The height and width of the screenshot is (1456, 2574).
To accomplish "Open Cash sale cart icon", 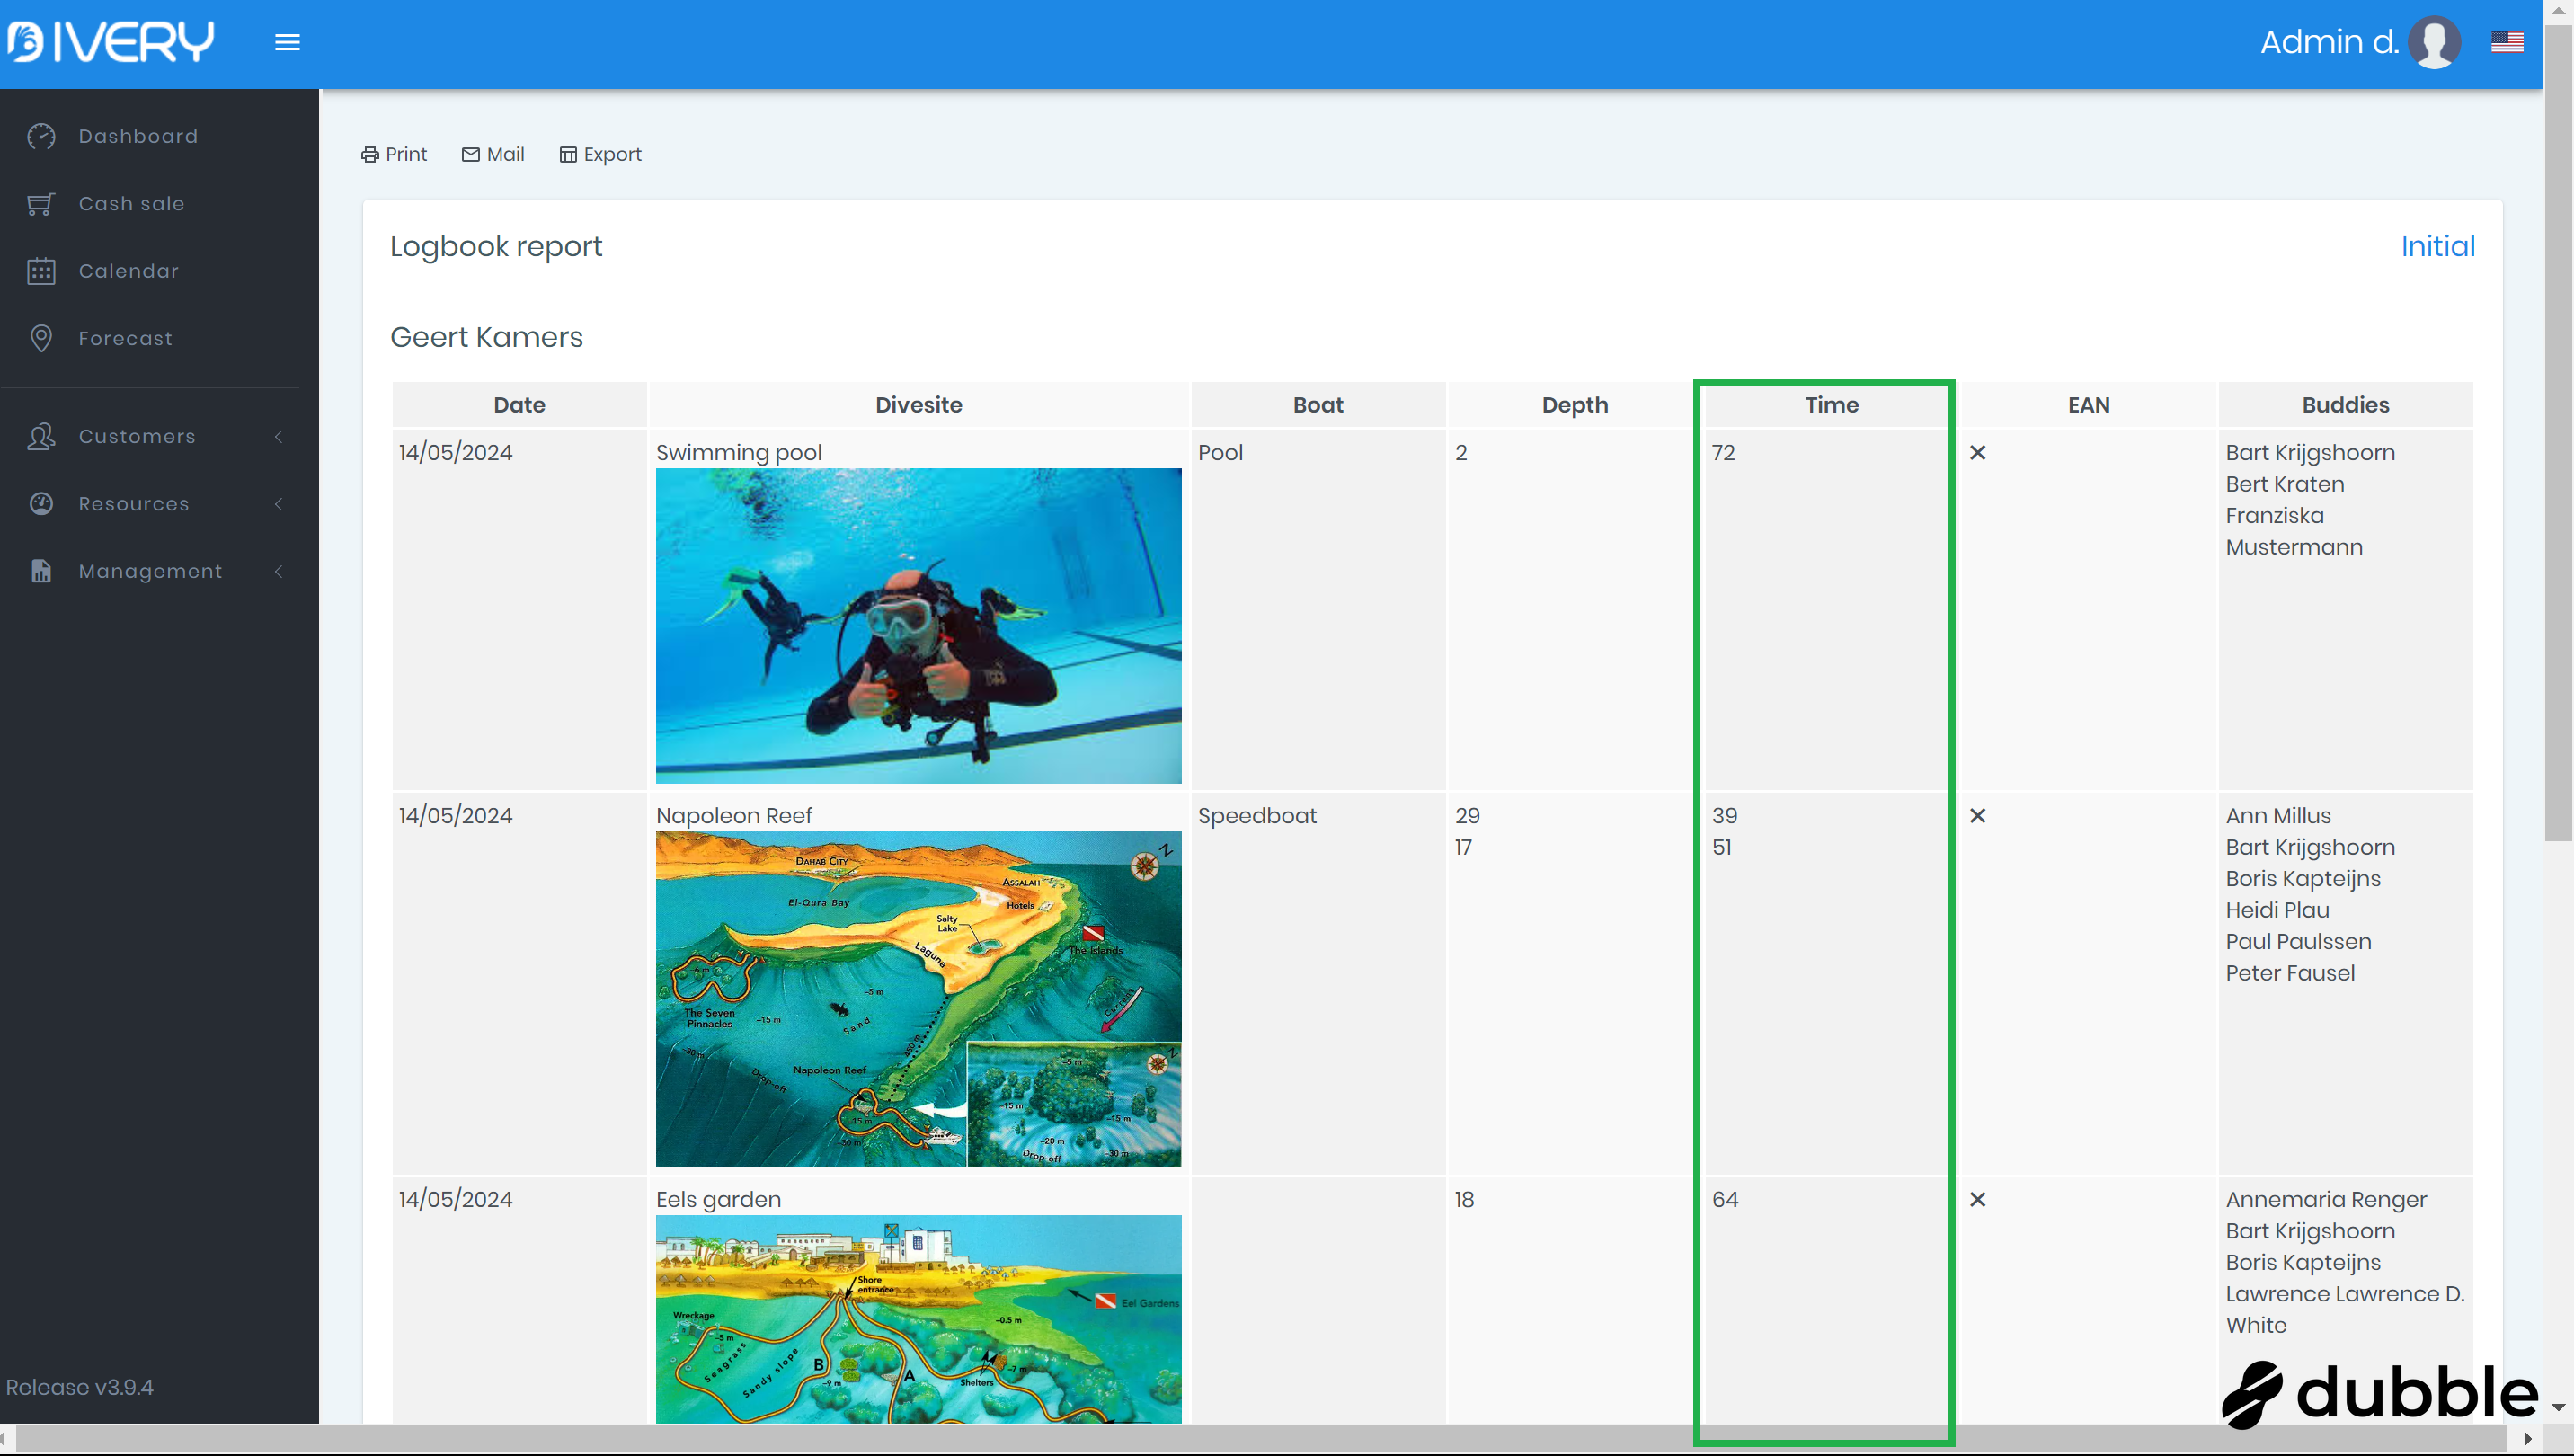I will 41,204.
